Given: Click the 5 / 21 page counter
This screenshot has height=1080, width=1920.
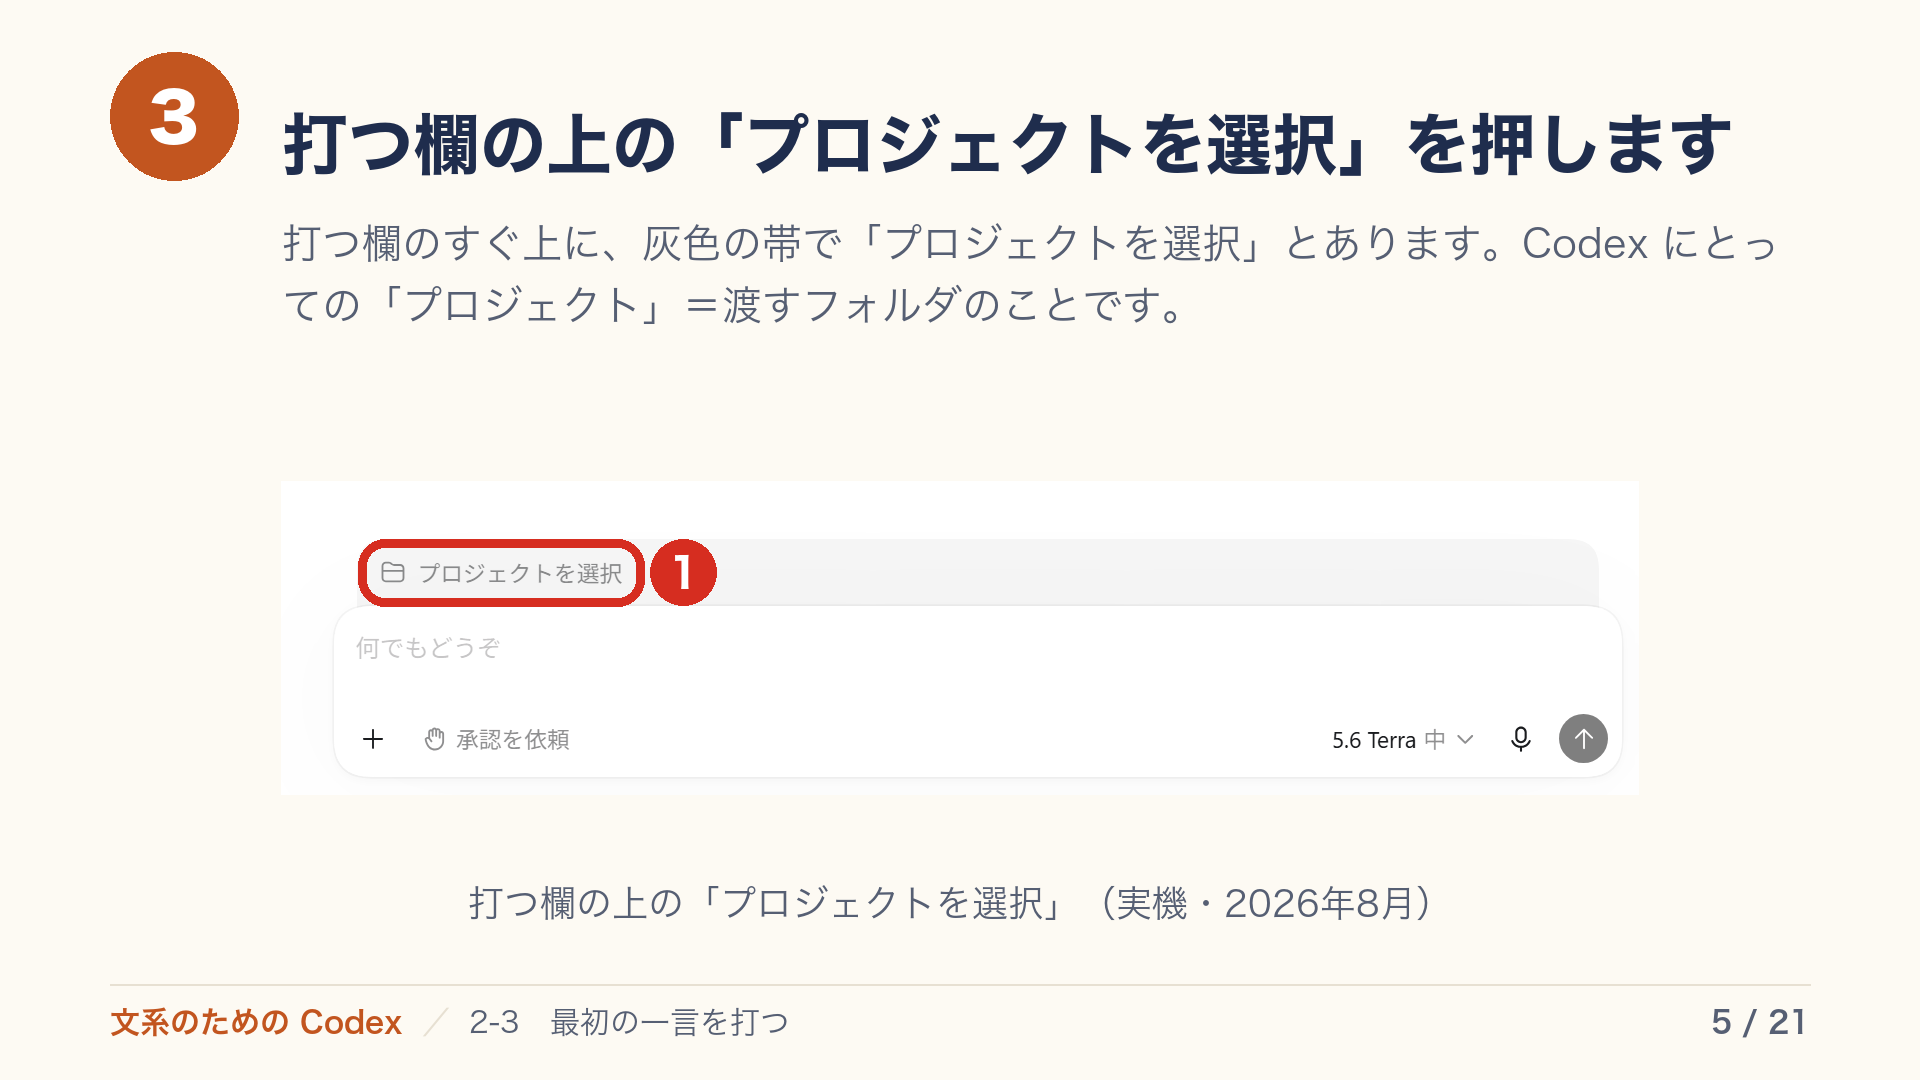Looking at the screenshot, I should [x=1758, y=1022].
